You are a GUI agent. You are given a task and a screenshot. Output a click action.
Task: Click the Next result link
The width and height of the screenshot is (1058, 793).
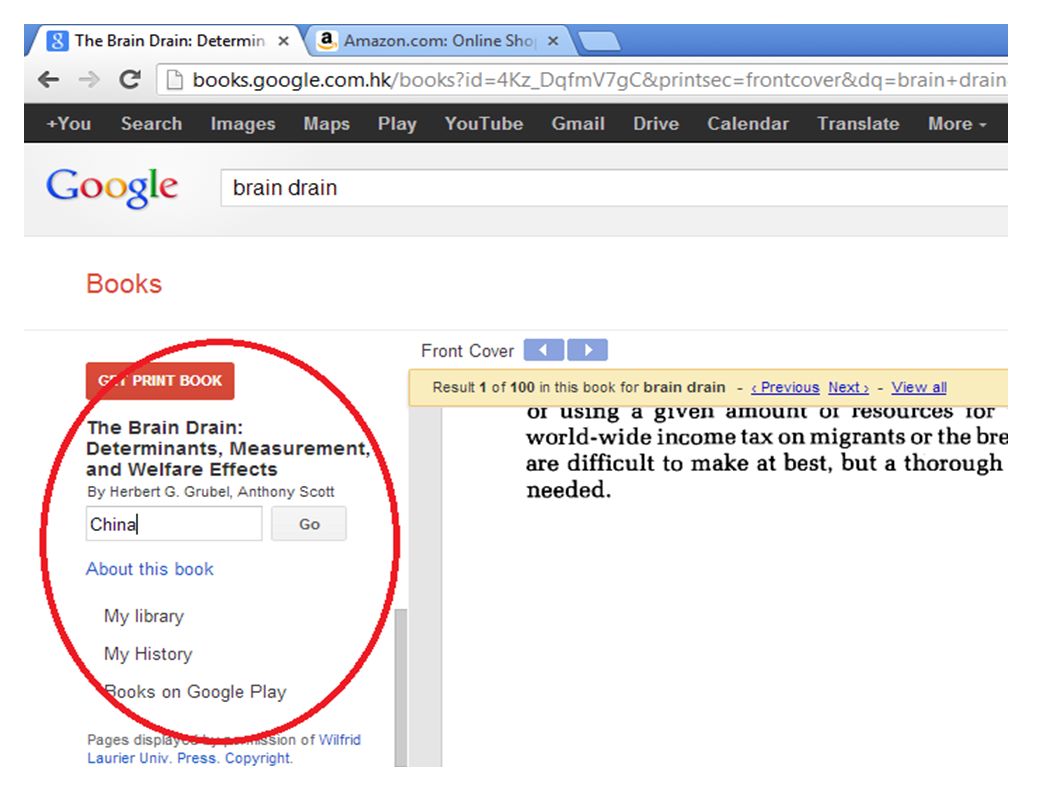point(848,387)
